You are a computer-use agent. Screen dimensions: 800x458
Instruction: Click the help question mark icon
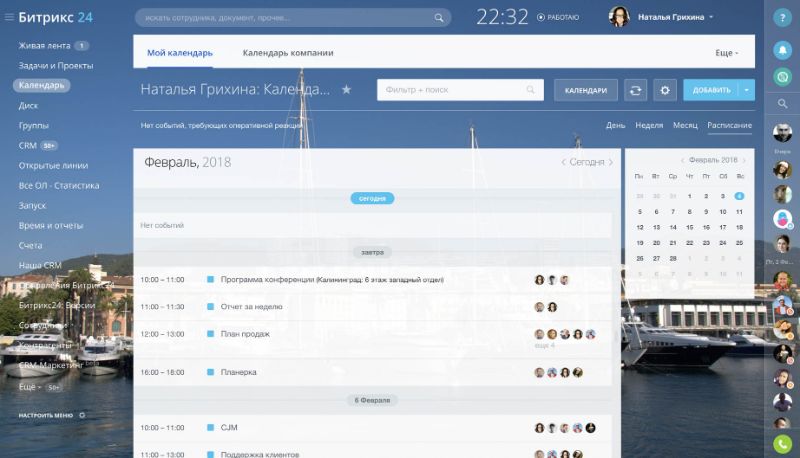pos(782,18)
